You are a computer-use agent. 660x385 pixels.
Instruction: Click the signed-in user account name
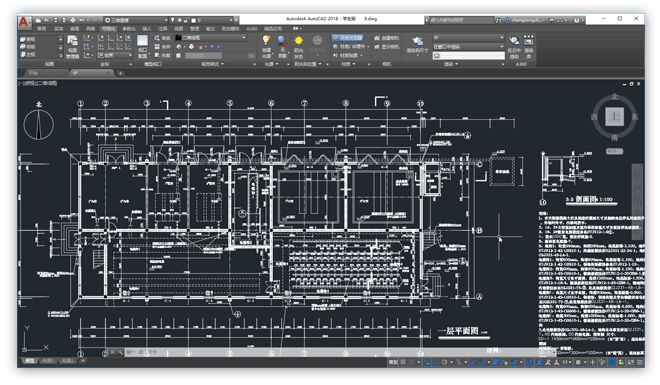527,20
